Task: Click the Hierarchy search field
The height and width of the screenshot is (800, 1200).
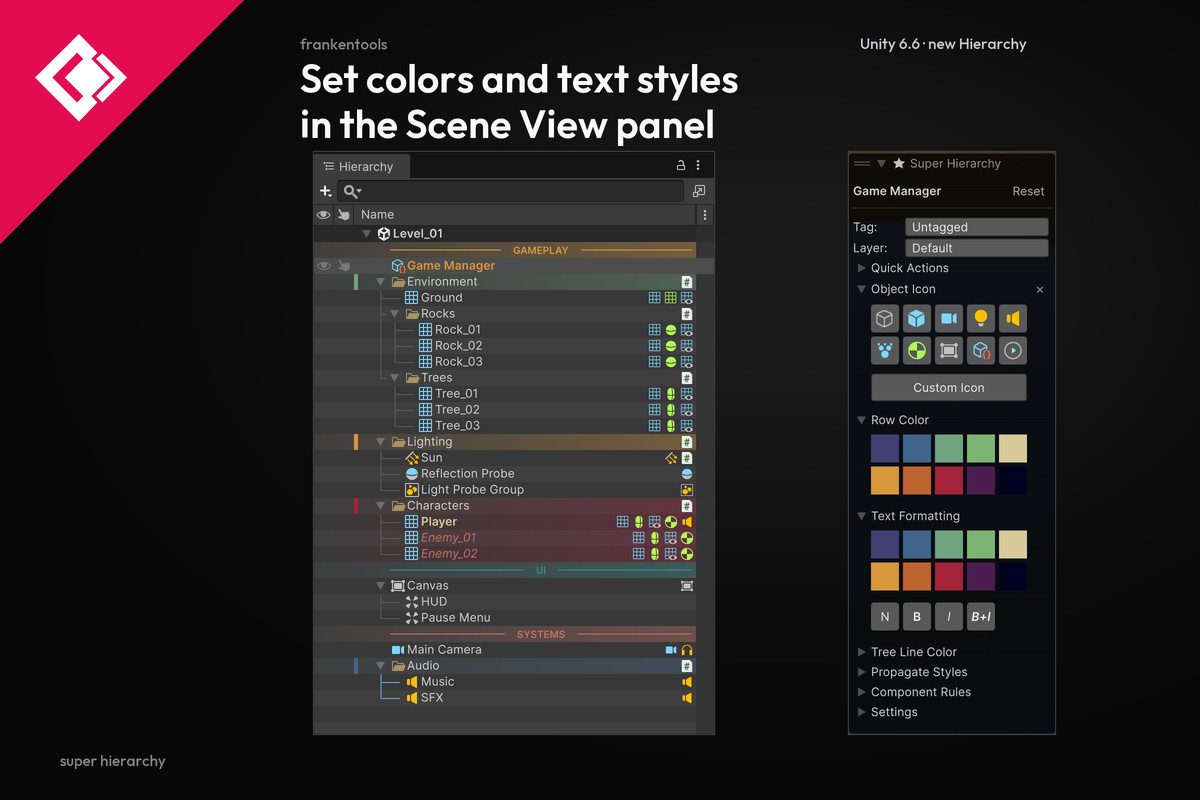Action: click(511, 191)
